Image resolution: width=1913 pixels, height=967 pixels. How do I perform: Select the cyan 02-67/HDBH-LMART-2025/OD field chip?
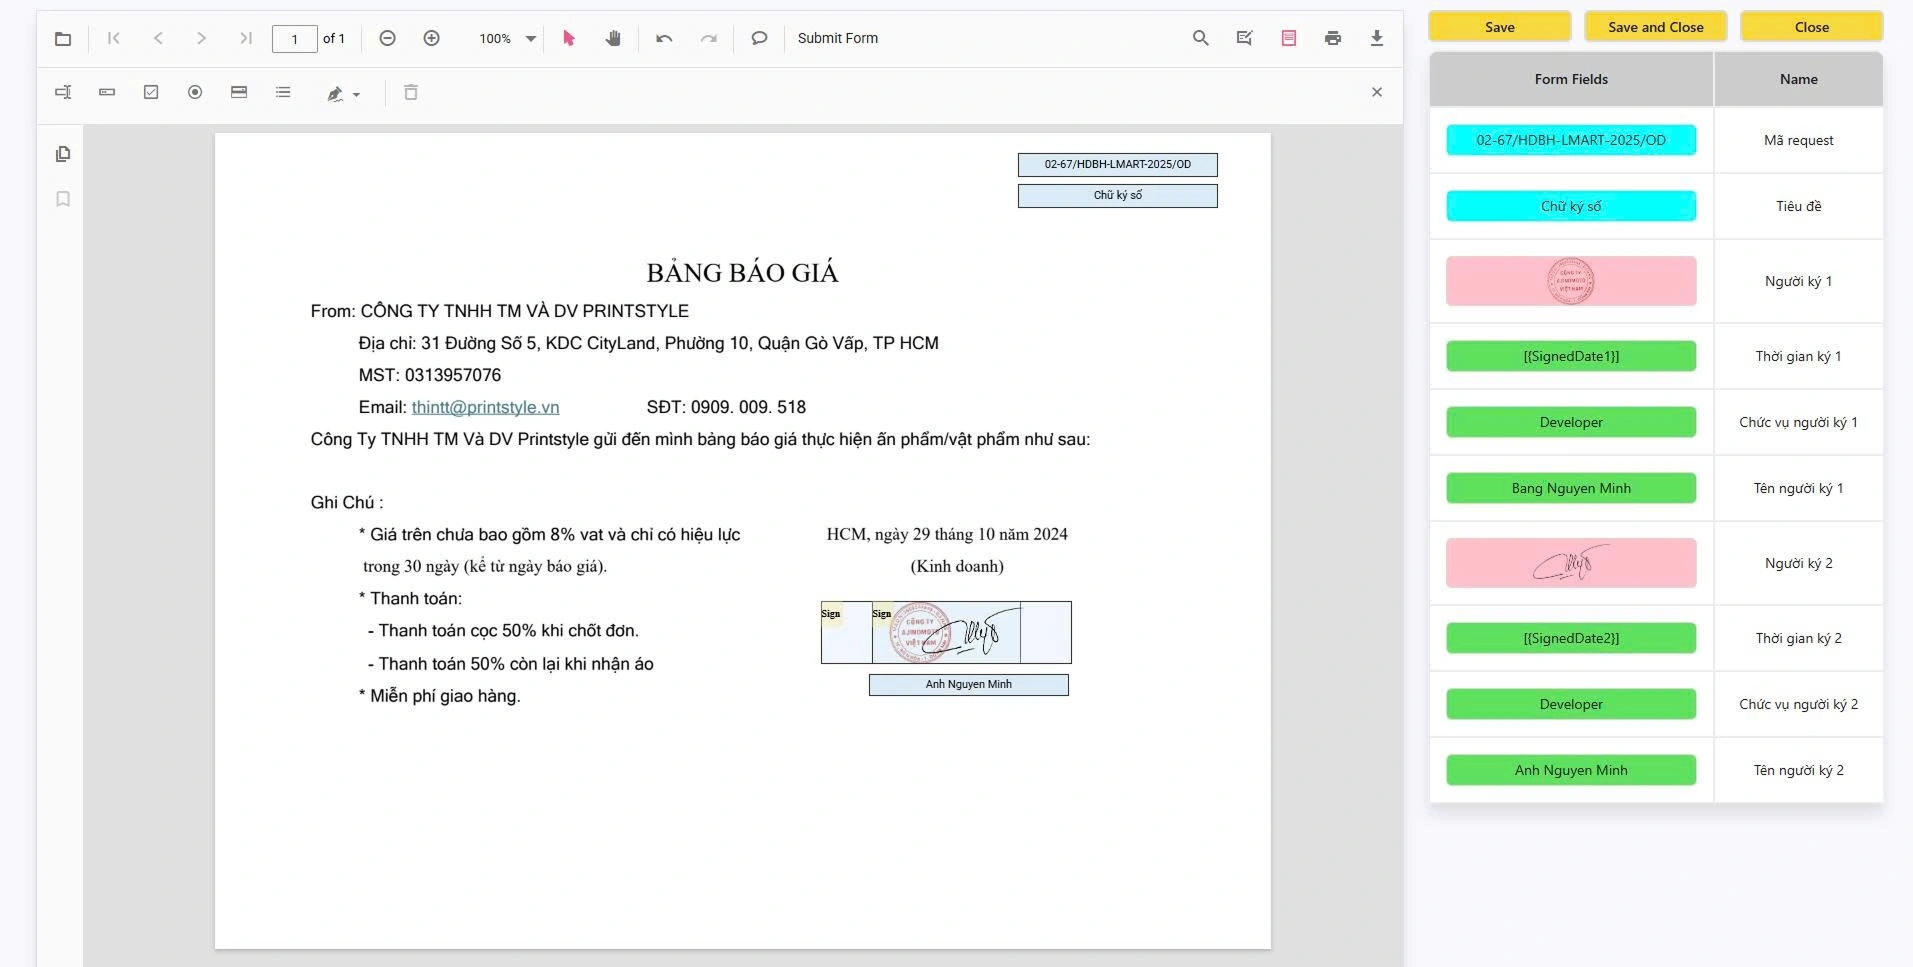click(x=1571, y=140)
